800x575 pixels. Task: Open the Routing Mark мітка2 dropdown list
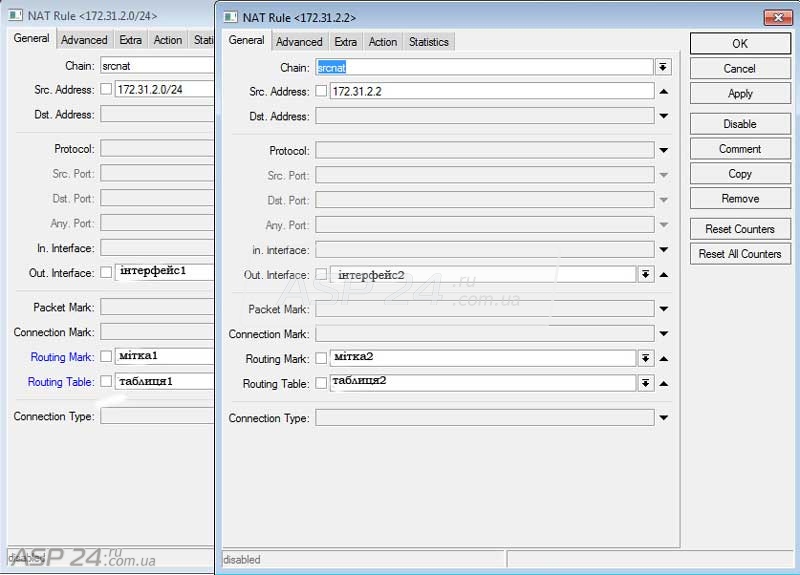(646, 359)
